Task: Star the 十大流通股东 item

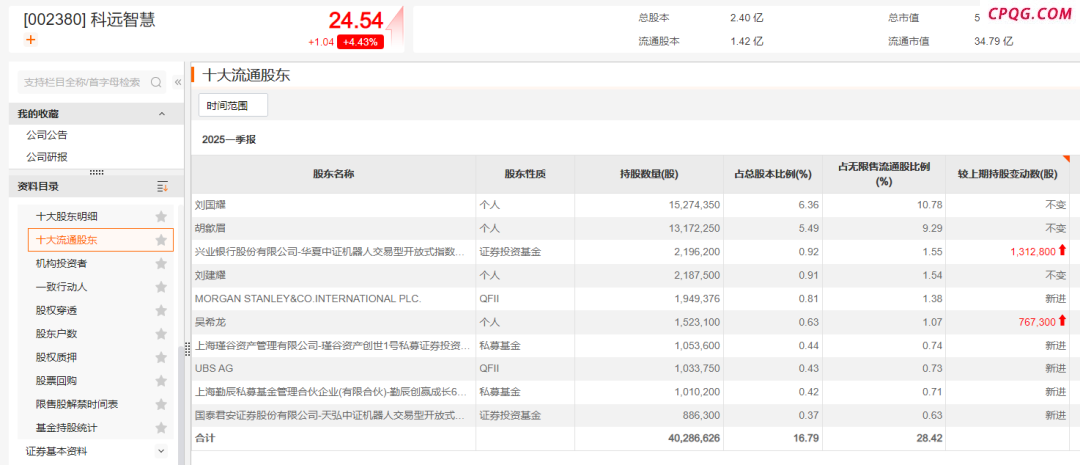Action: click(x=161, y=240)
